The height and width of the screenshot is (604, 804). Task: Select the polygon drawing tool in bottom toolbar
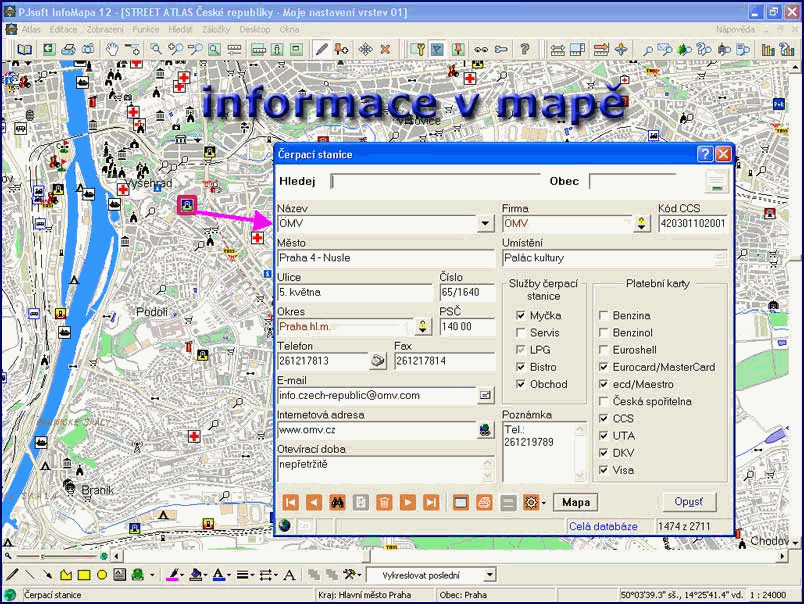click(66, 575)
